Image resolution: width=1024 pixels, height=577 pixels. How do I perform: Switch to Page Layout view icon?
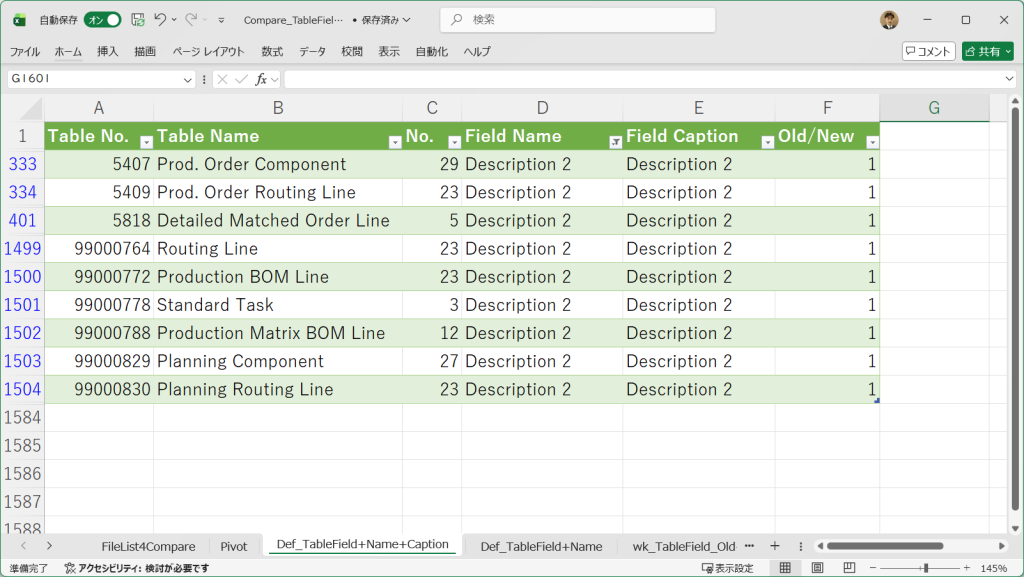817,568
